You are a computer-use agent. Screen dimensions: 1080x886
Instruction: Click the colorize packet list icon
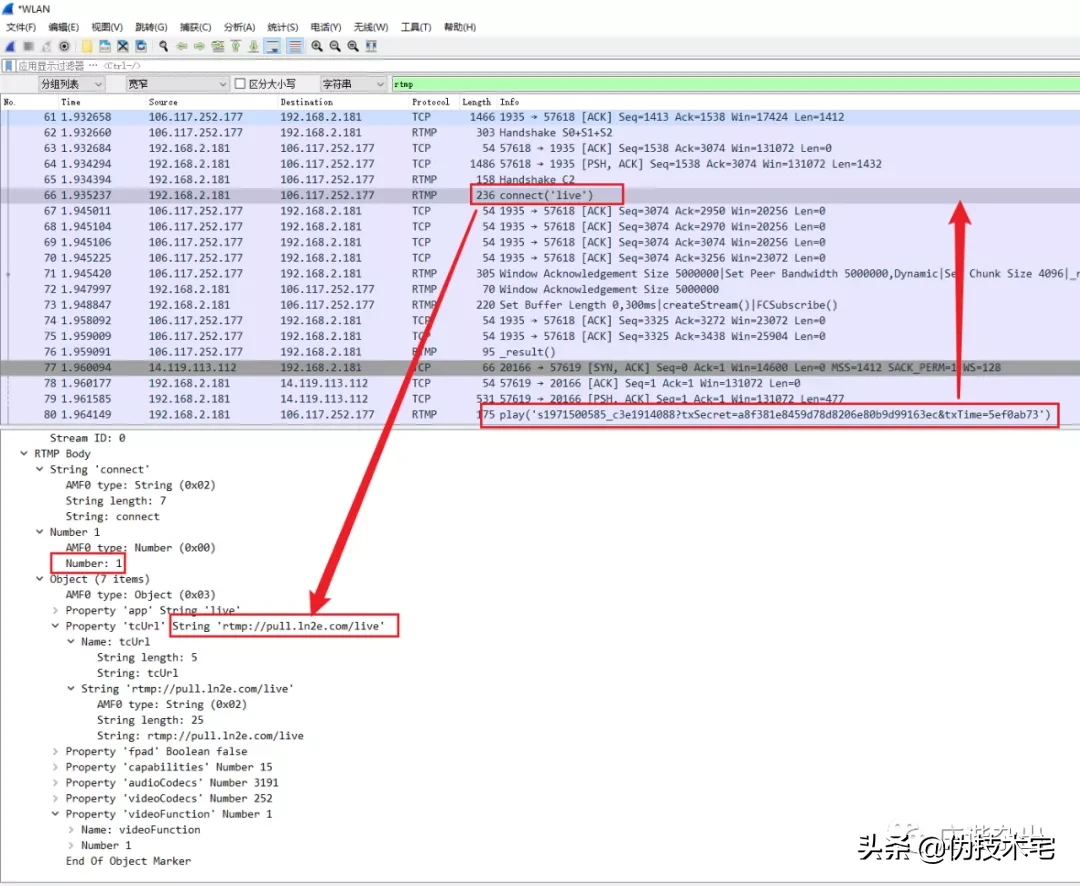295,46
